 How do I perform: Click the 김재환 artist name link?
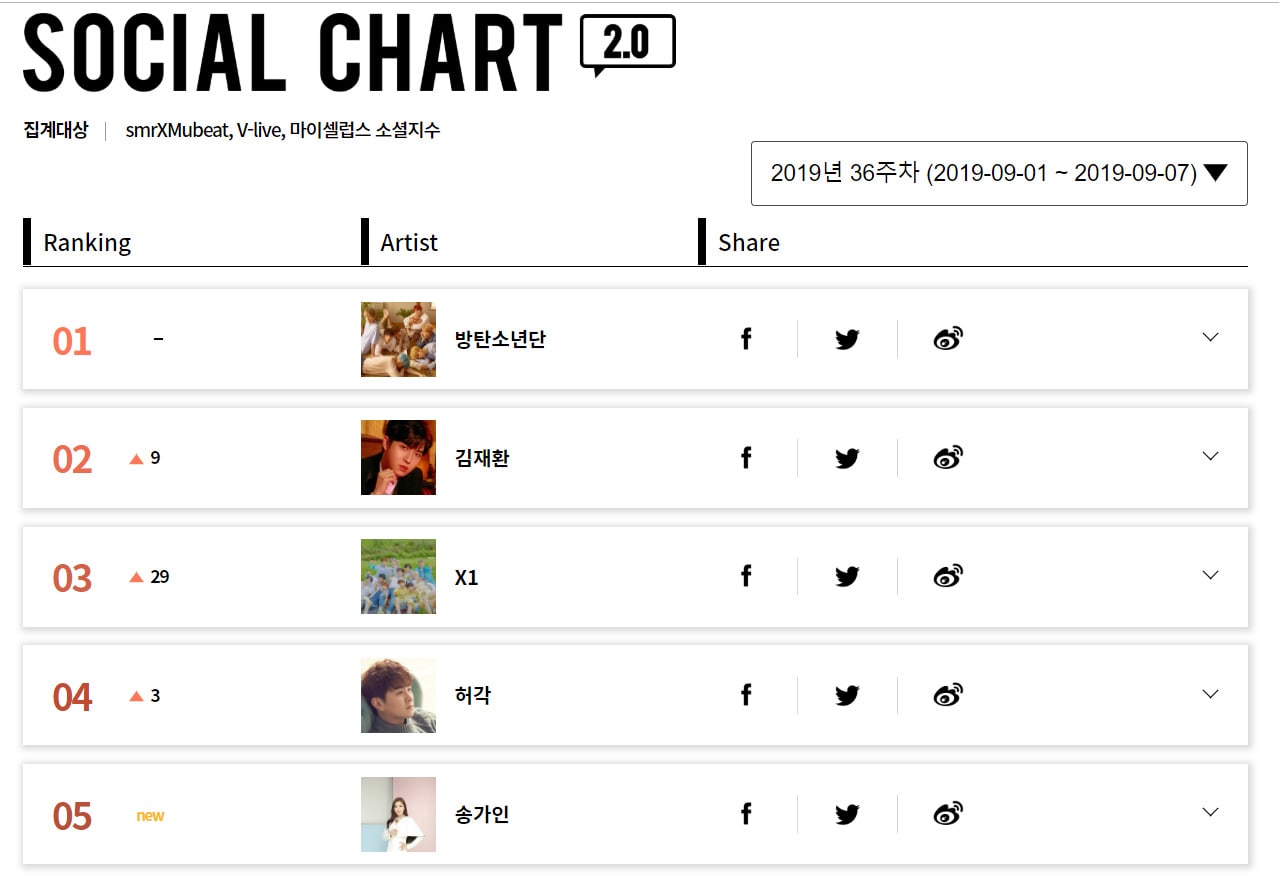pyautogui.click(x=482, y=458)
